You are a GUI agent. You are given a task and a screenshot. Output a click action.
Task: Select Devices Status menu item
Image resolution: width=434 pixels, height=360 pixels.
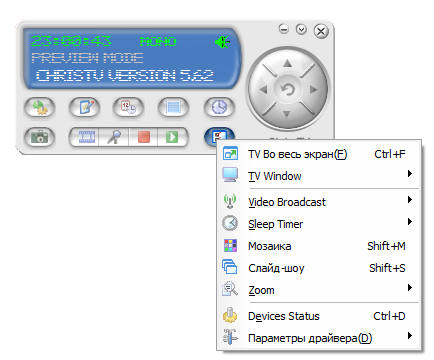pos(319,316)
